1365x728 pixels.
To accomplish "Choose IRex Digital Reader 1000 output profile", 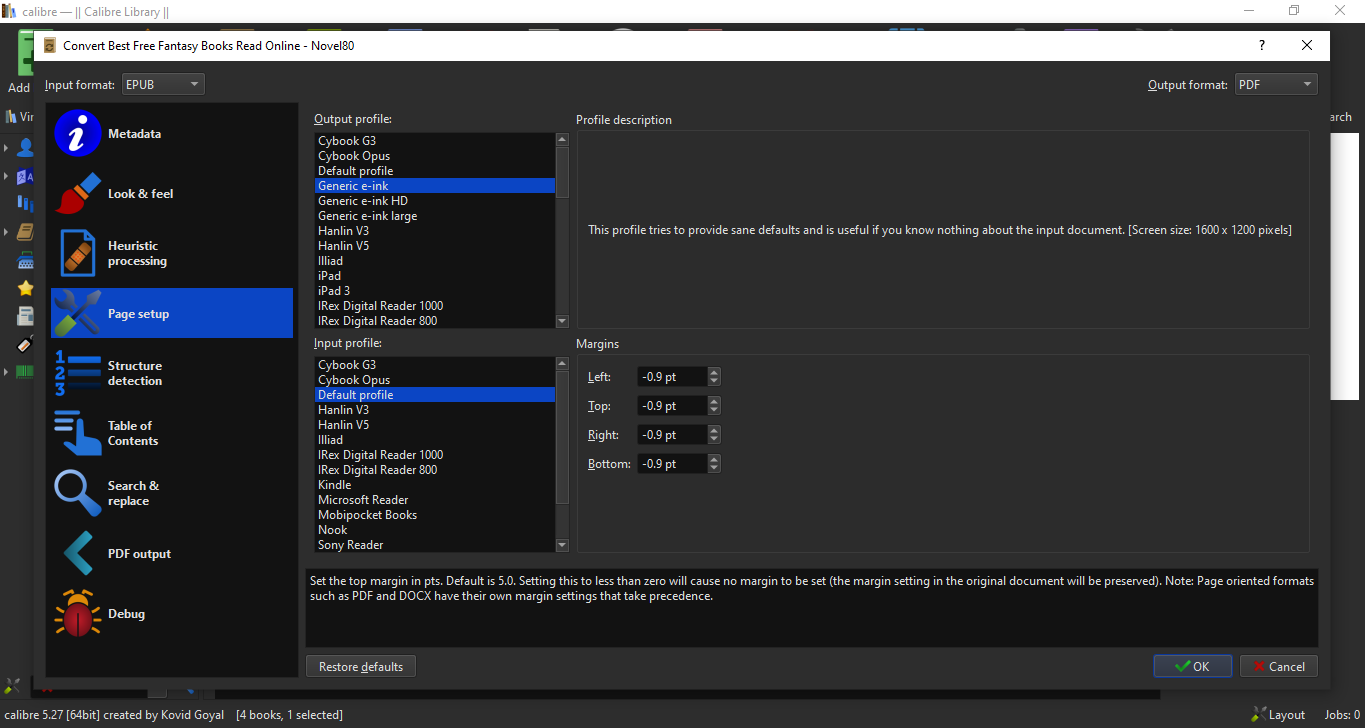I will tap(435, 306).
